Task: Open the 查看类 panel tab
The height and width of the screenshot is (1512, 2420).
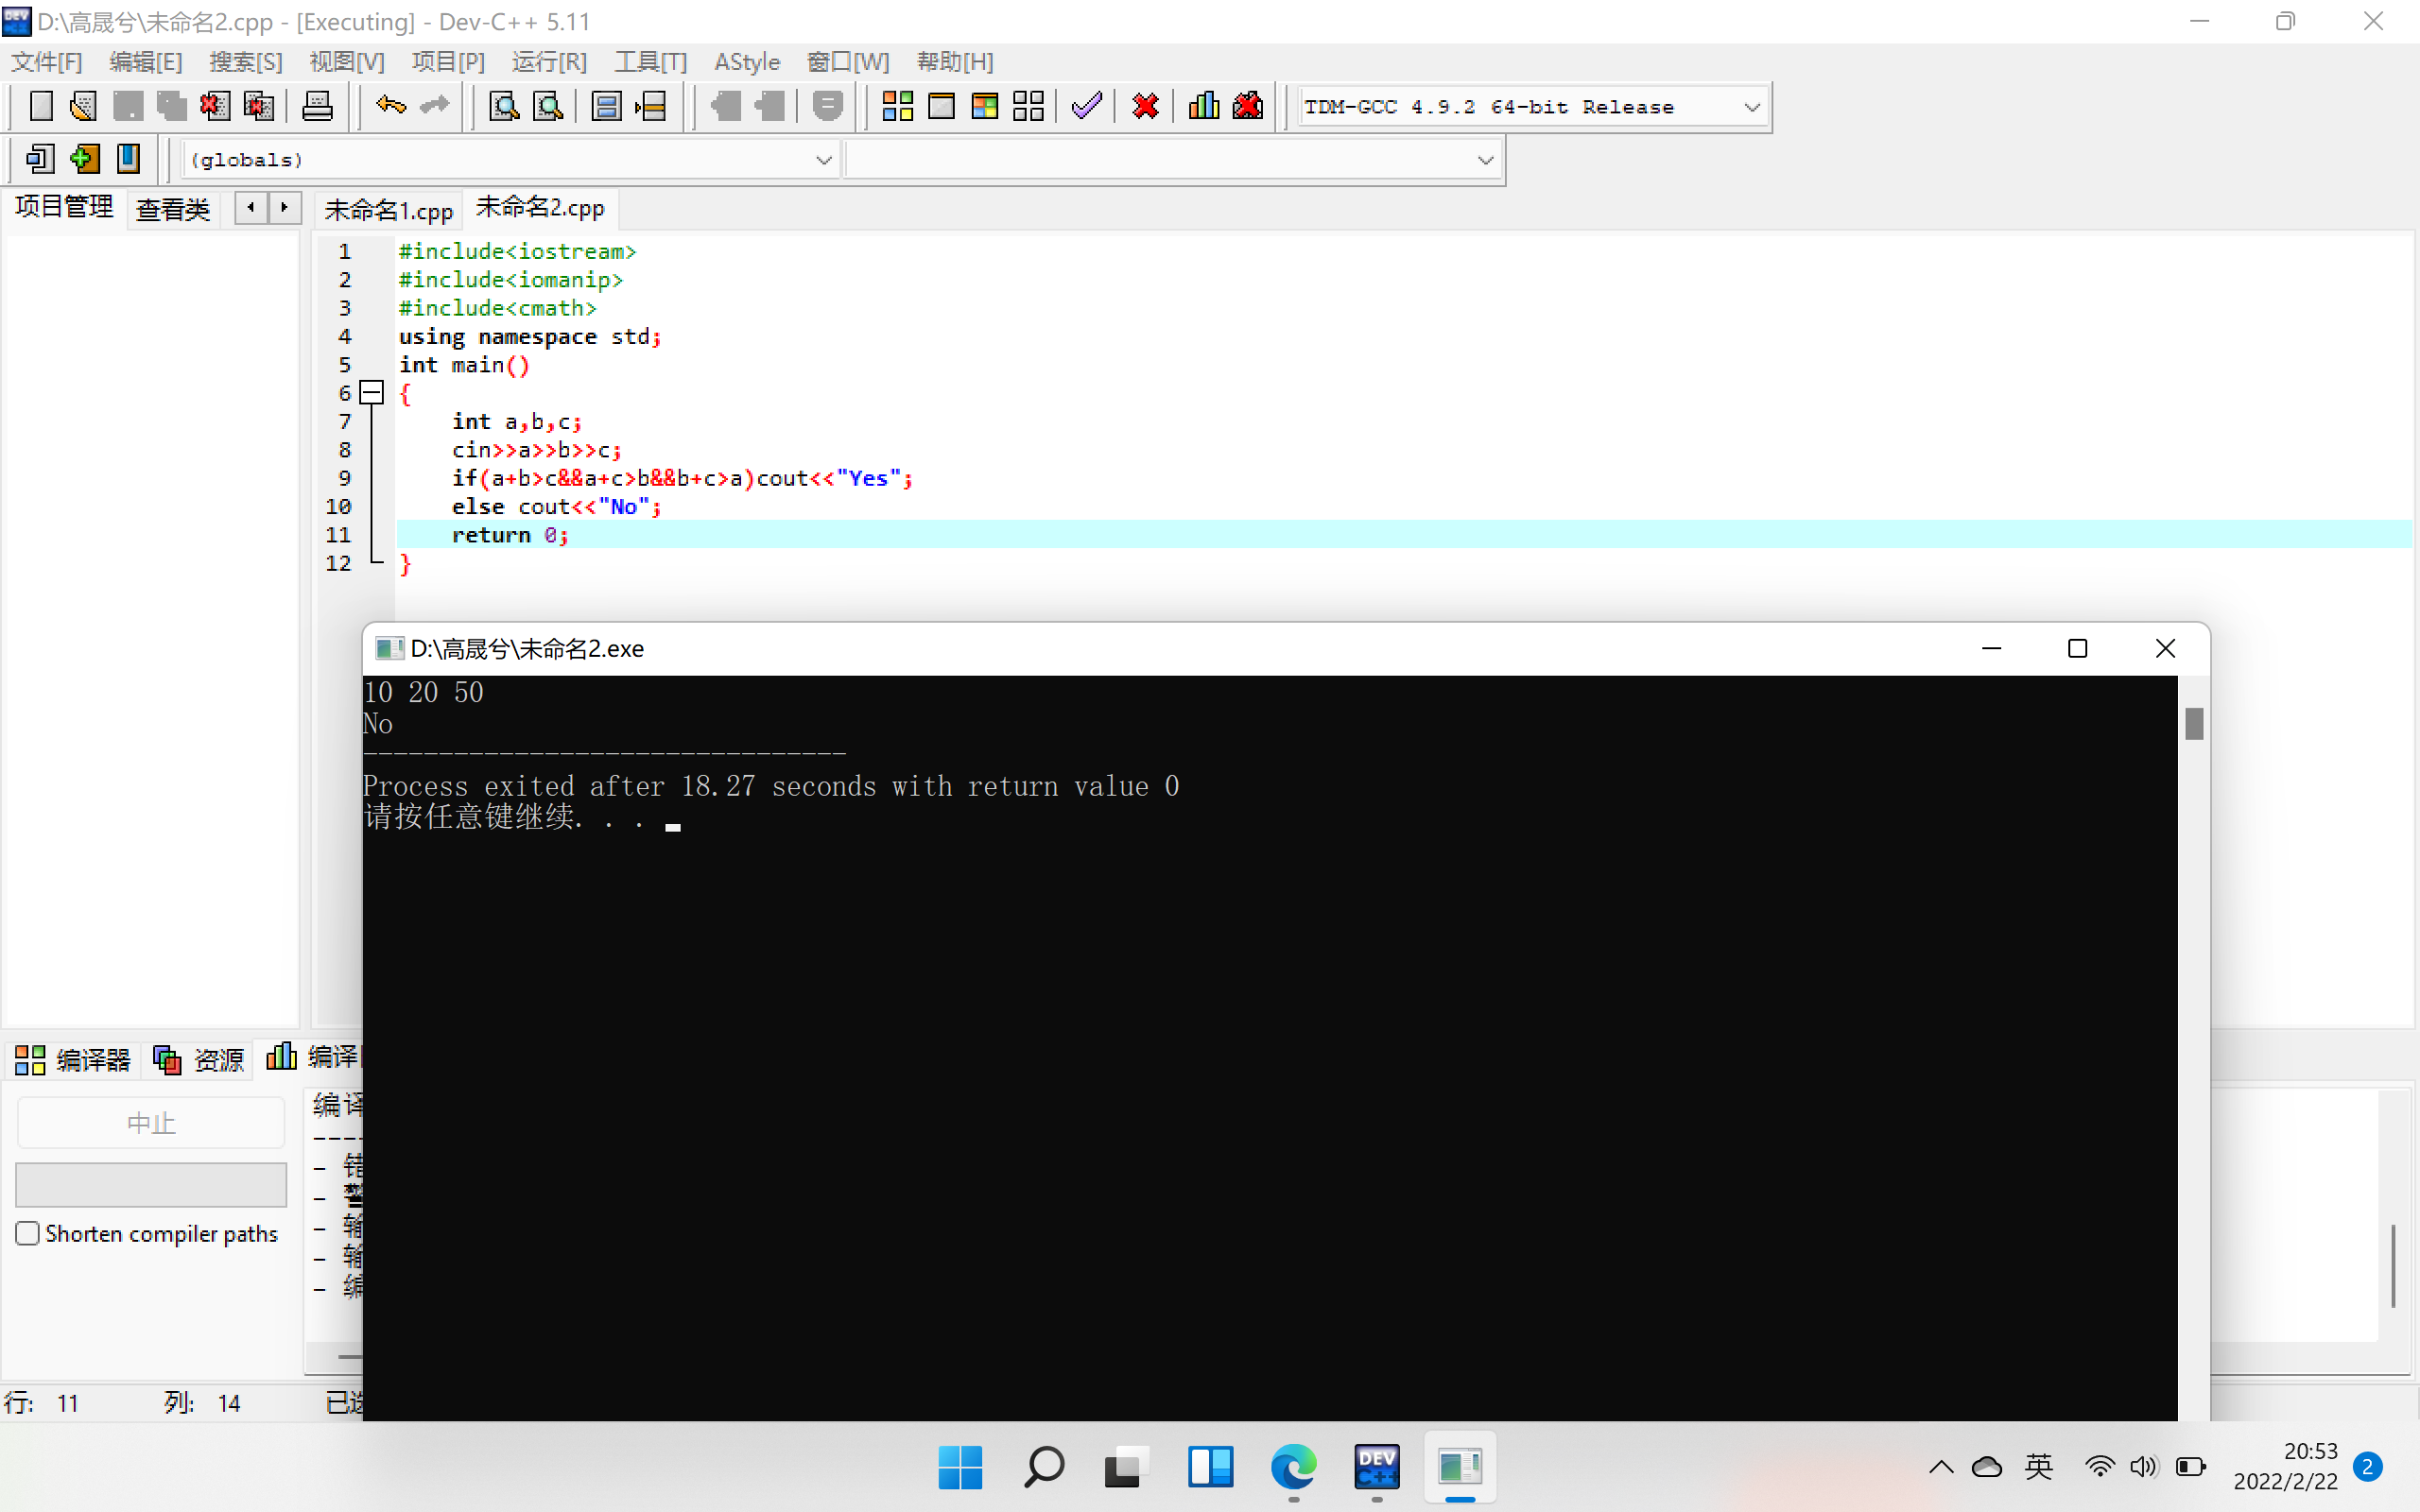Action: [172, 209]
